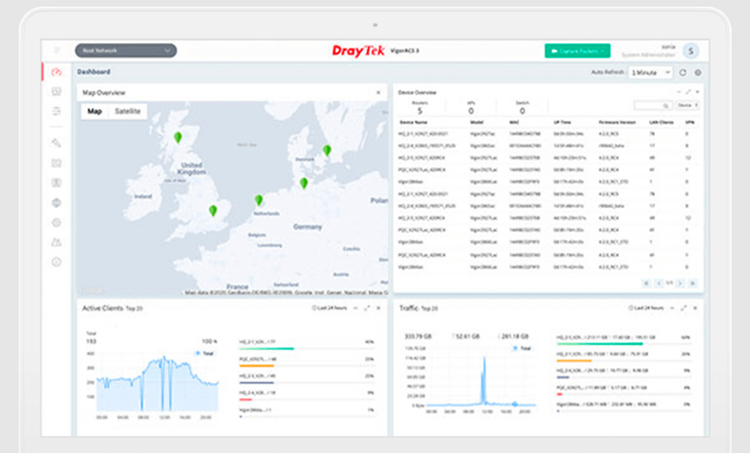Click the DrayTek logo
750x453 pixels.
click(x=358, y=51)
